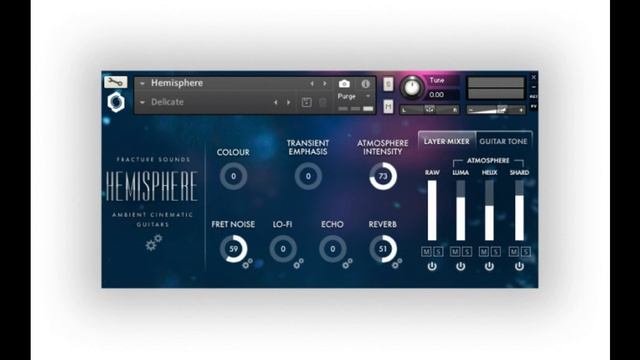The image size is (640, 360).
Task: Toggle power for the HELIX layer
Action: tap(489, 266)
